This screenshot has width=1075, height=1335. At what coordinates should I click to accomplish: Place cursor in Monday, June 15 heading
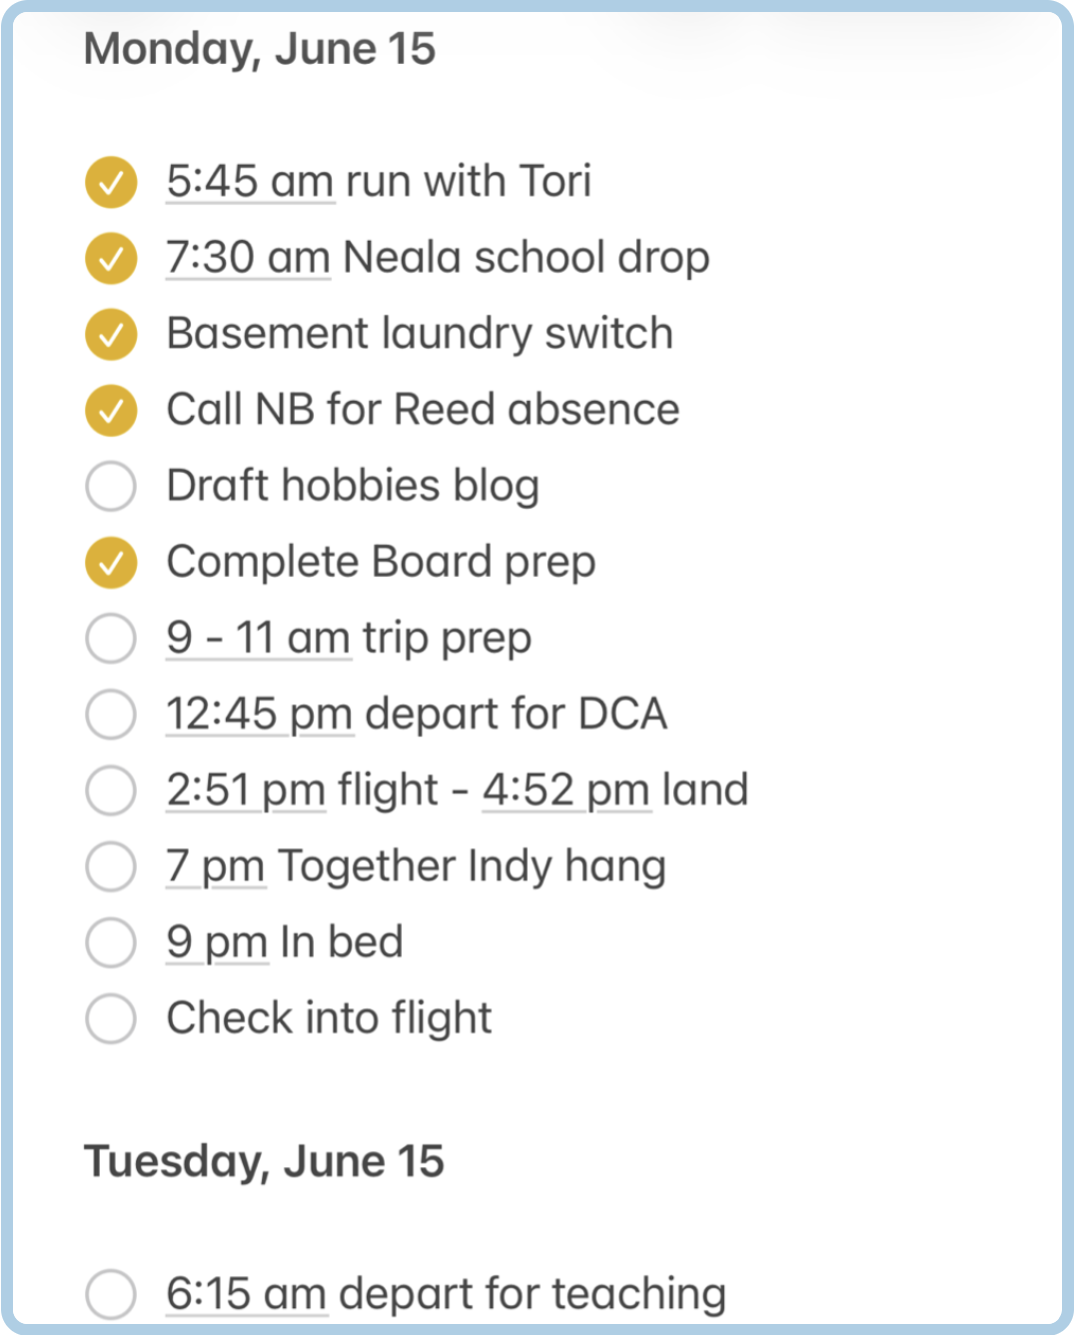(260, 49)
